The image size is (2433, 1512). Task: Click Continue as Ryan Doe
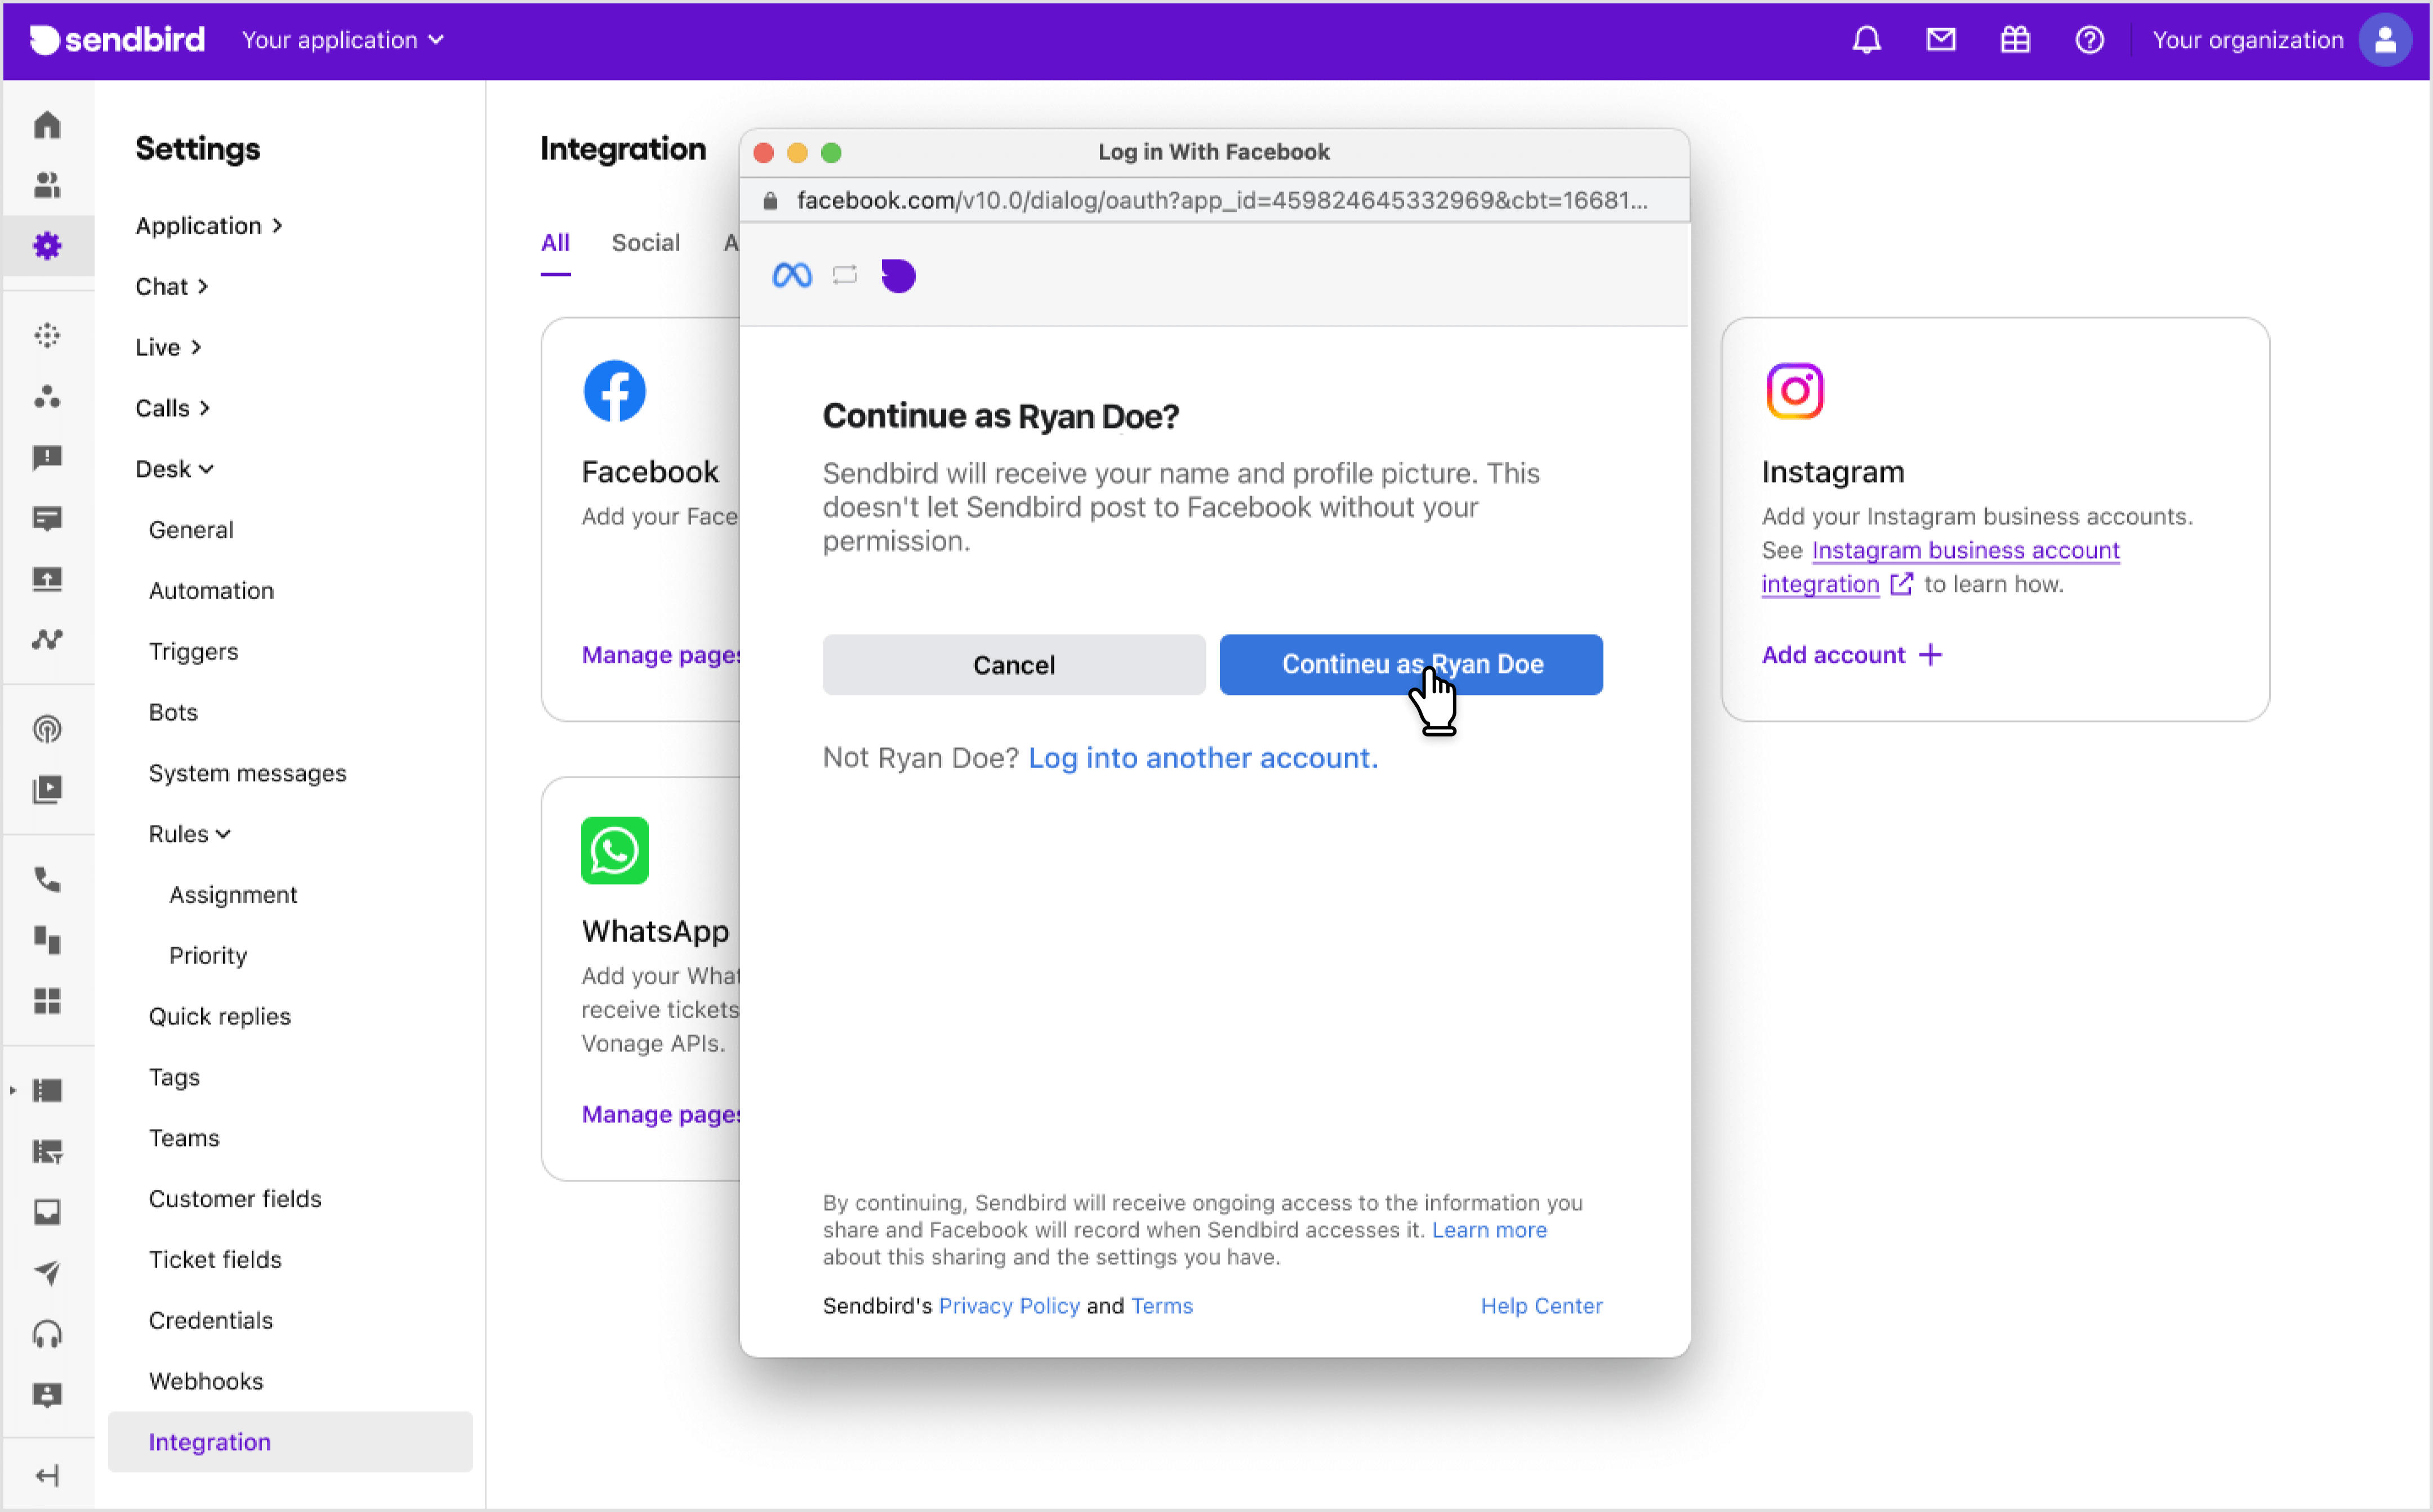[1410, 664]
